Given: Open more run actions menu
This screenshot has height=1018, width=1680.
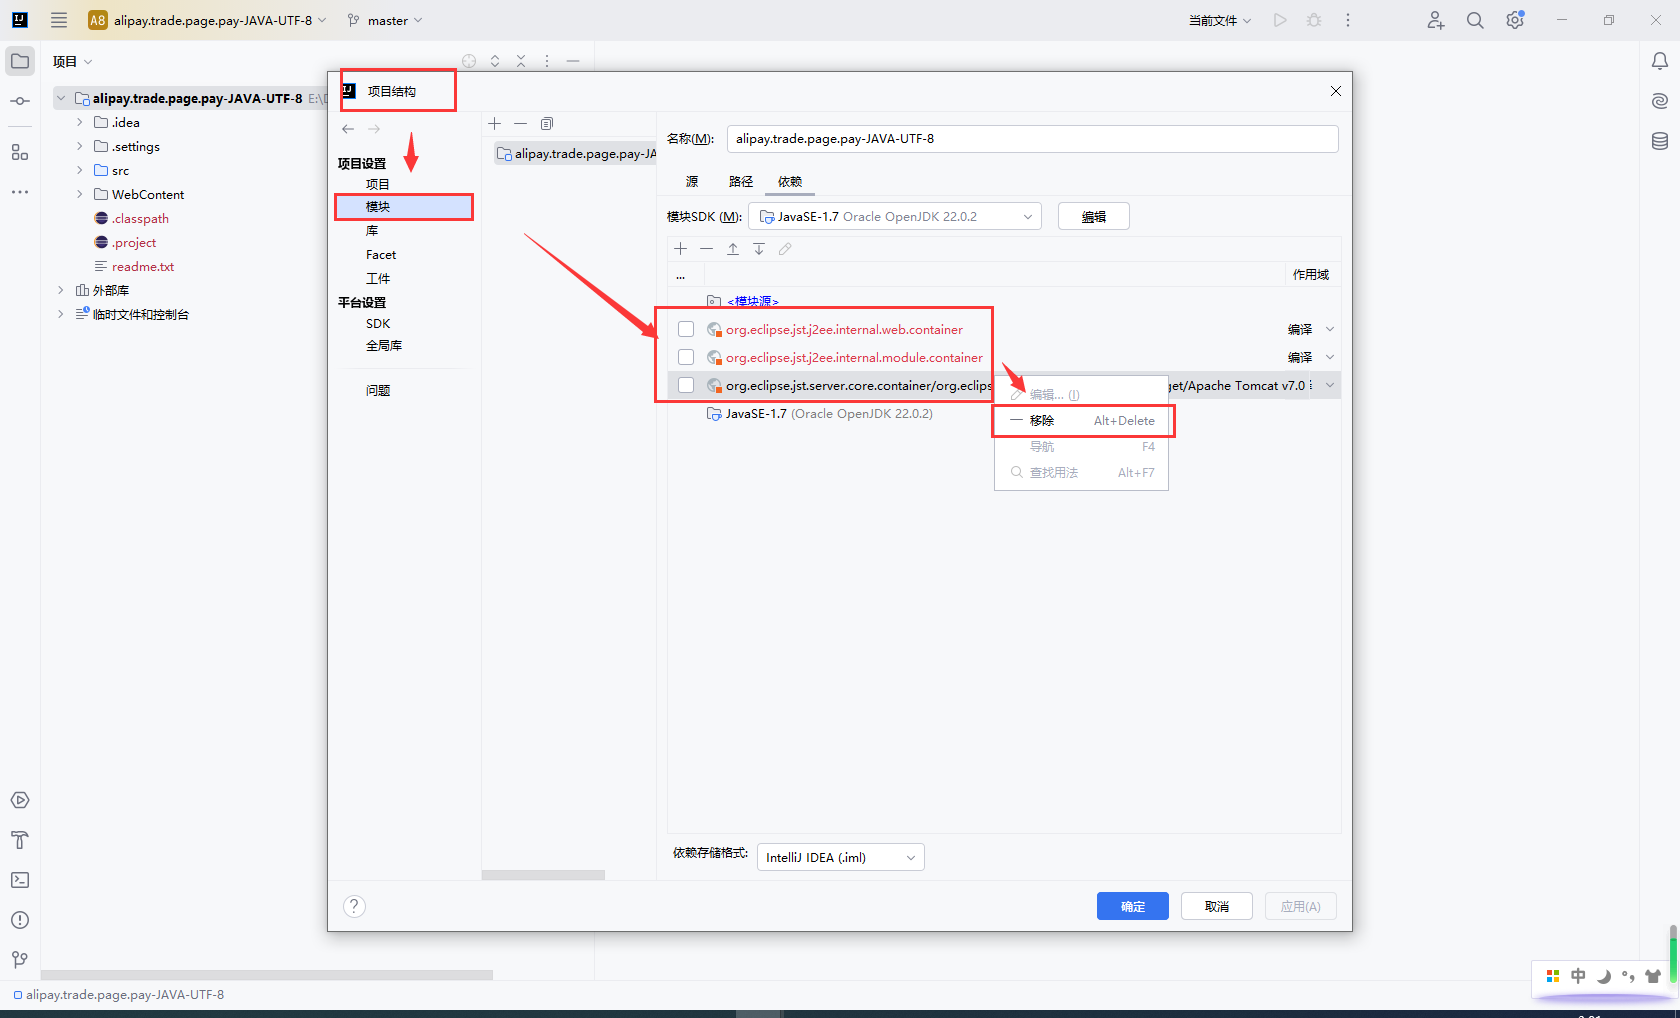Looking at the screenshot, I should pyautogui.click(x=1348, y=20).
